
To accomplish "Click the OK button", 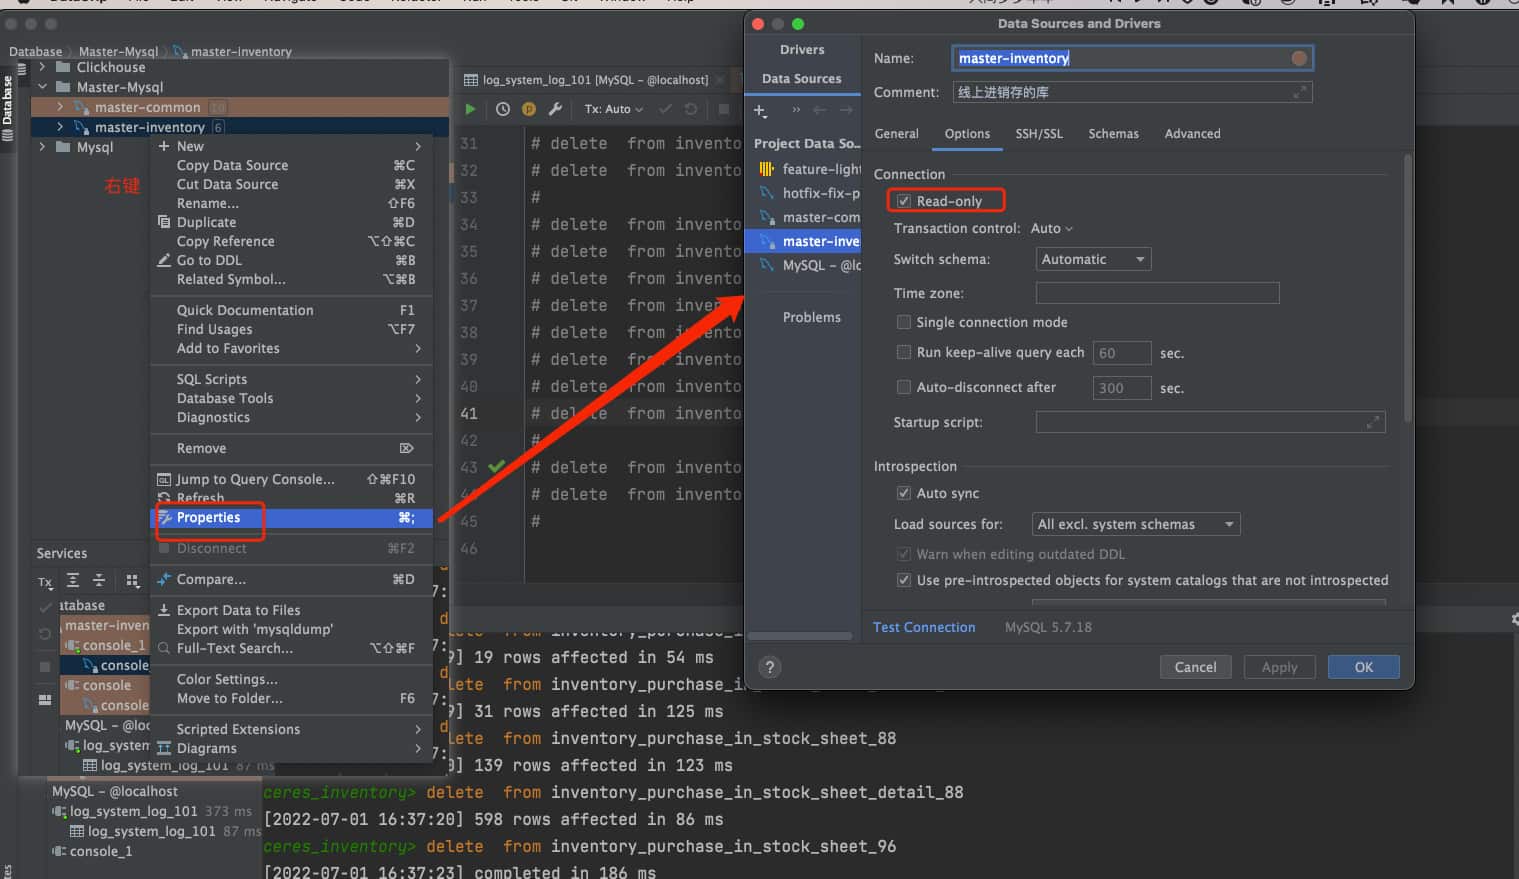I will [1364, 667].
